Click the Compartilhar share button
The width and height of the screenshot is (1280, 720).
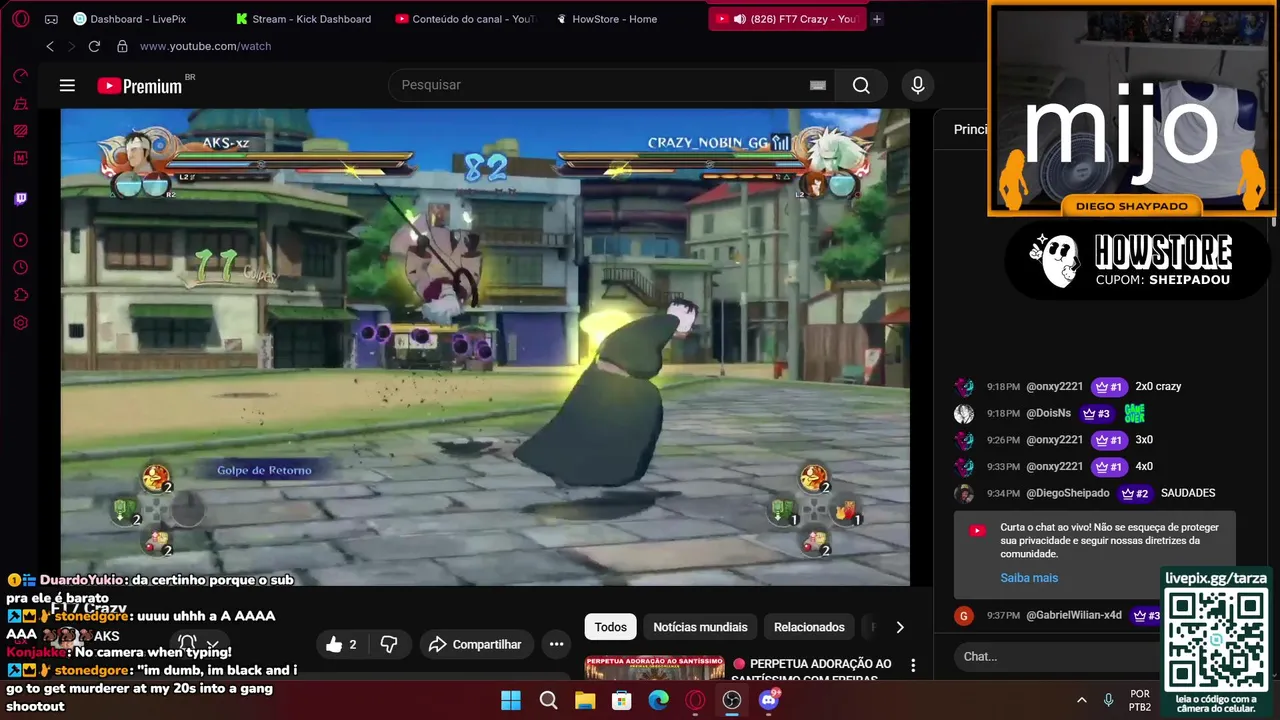tap(476, 645)
